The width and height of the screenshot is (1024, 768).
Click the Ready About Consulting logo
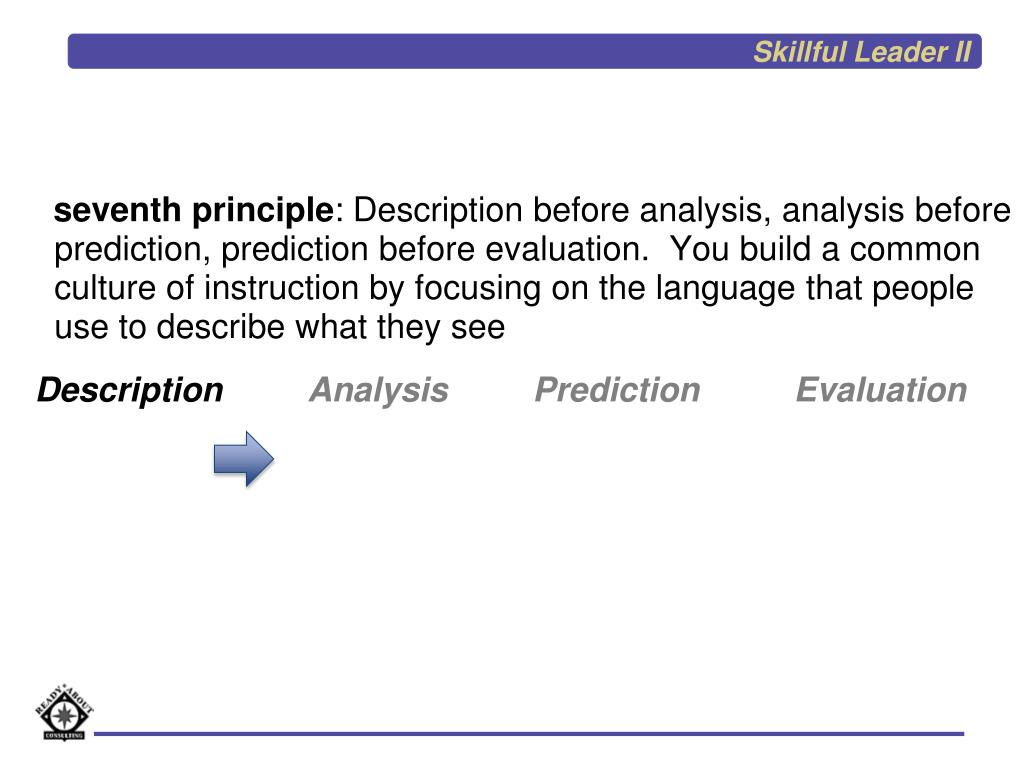[64, 712]
